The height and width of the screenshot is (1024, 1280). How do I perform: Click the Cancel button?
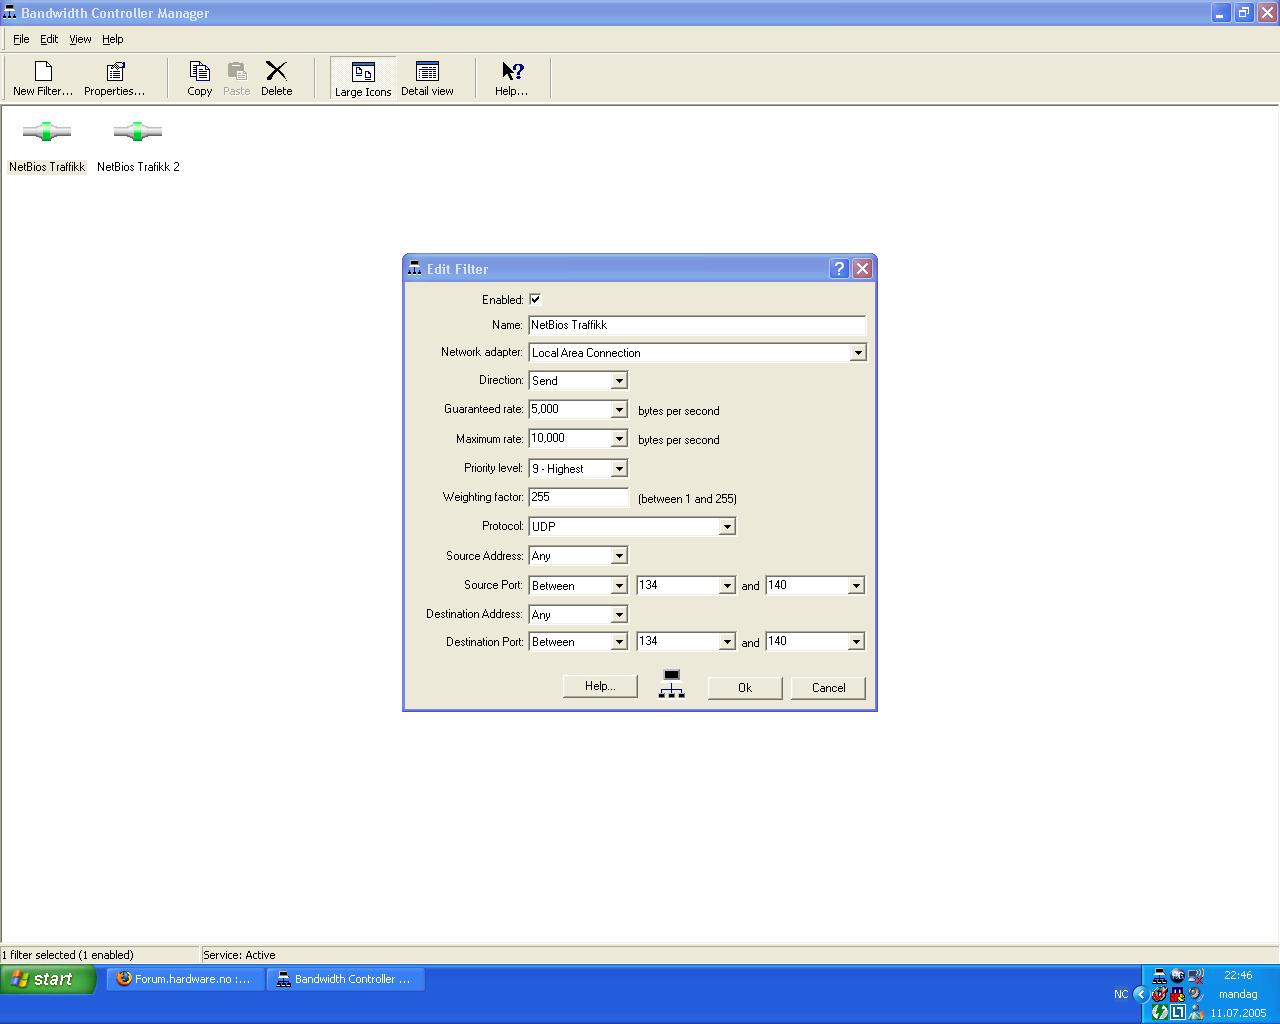point(828,688)
